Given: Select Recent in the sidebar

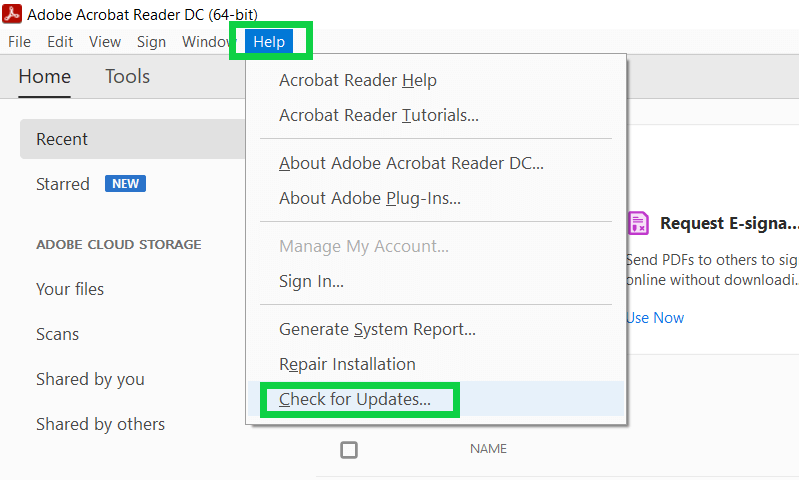Looking at the screenshot, I should pyautogui.click(x=132, y=139).
